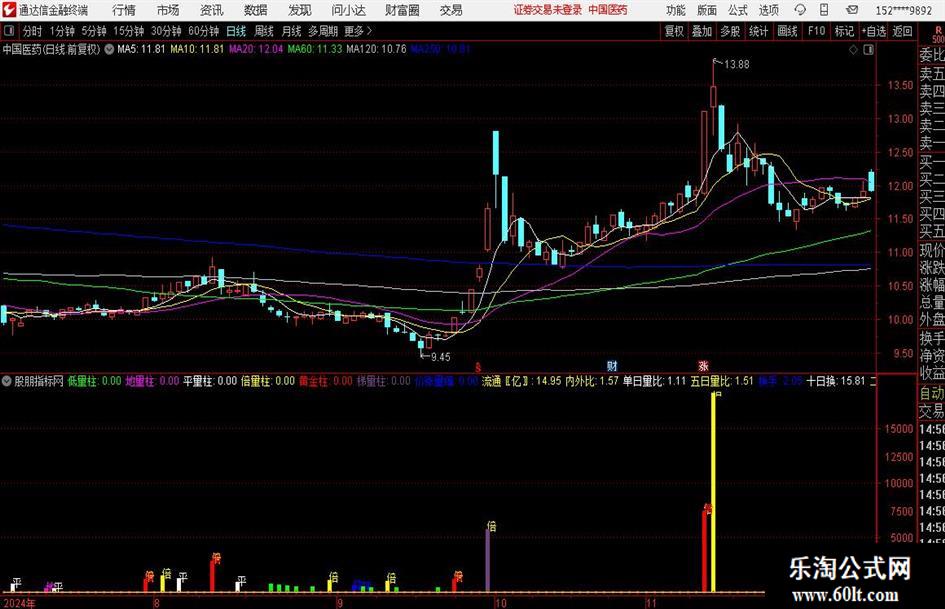Click the red R 500 badge
Viewport: 945px width, 609px height.
(x=938, y=34)
